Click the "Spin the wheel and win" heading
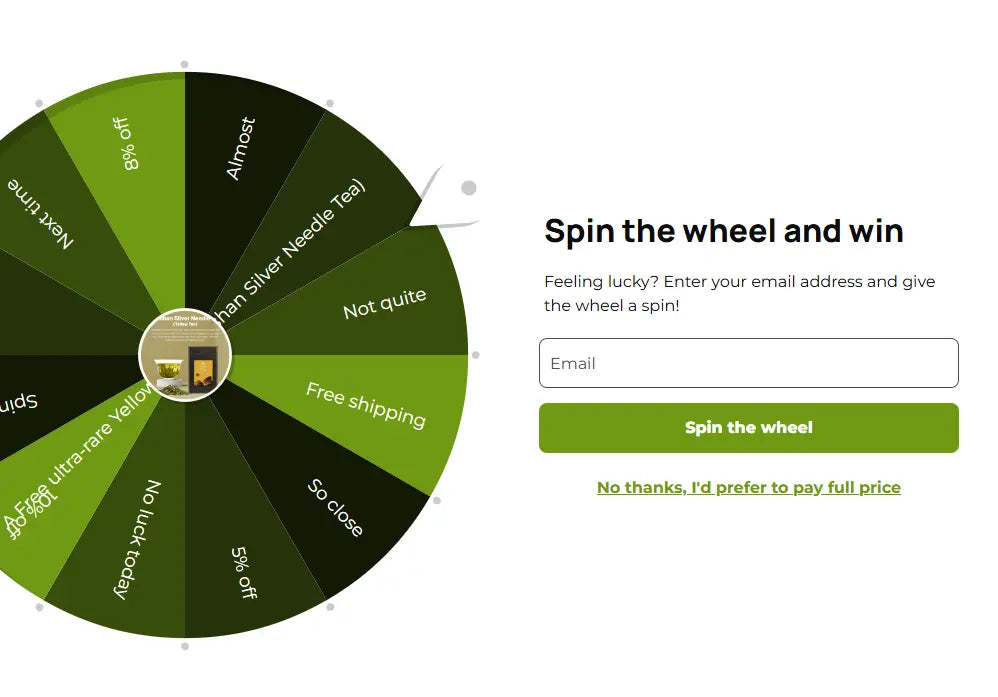 724,231
